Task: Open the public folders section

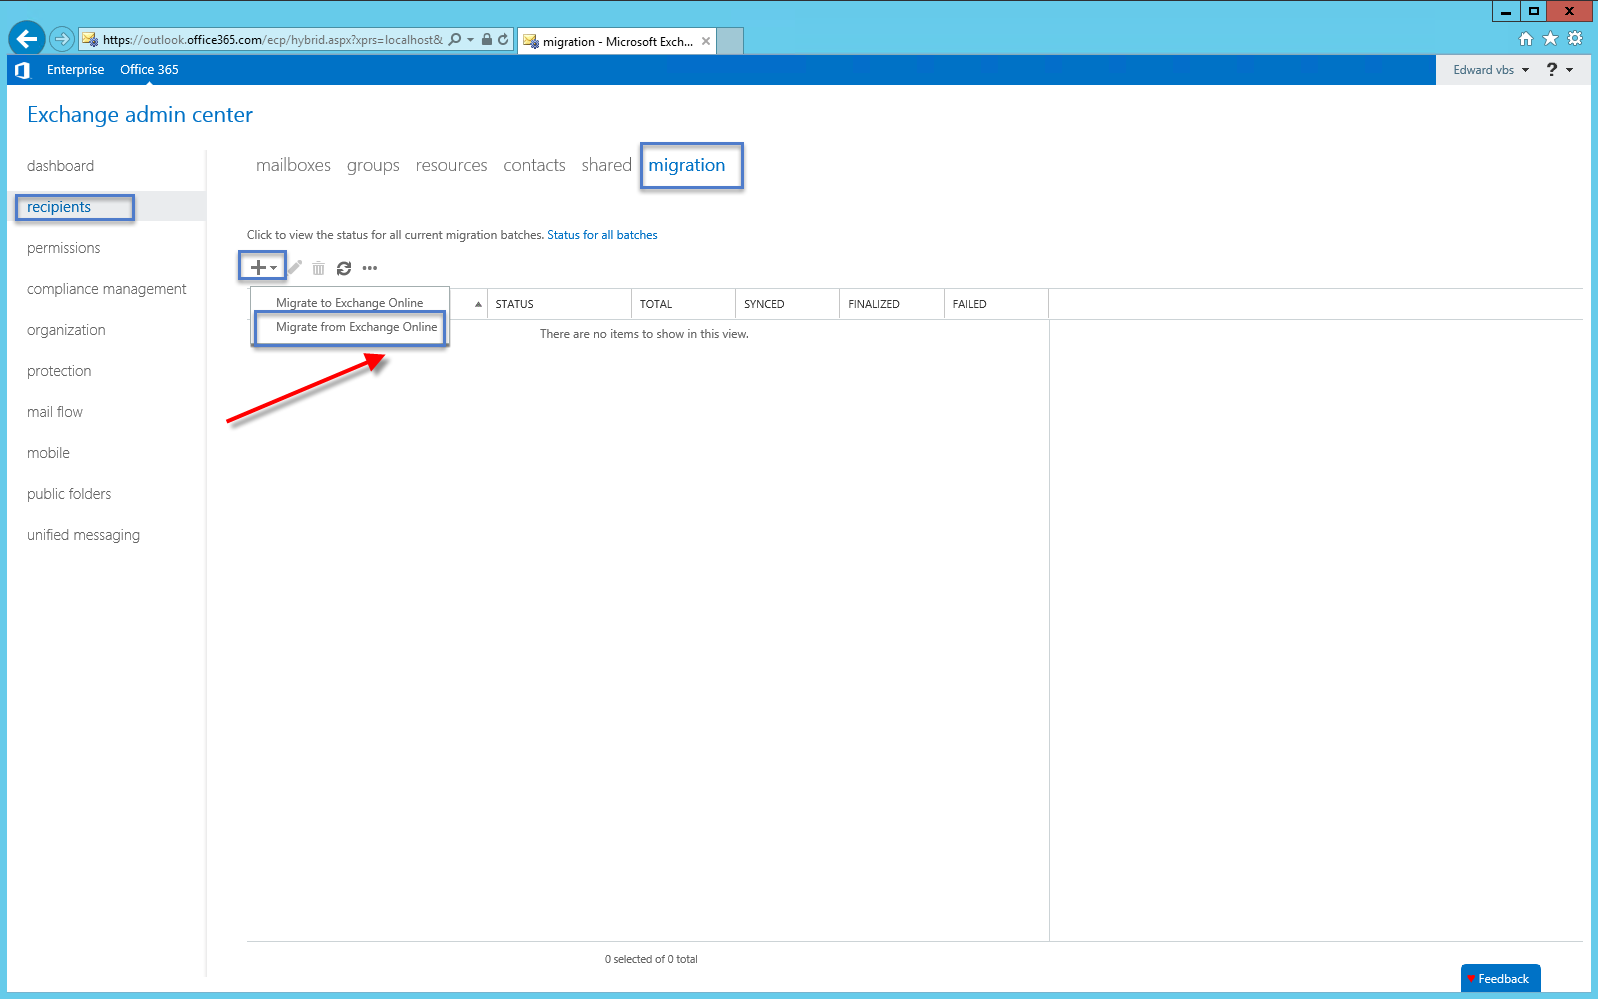Action: [x=69, y=494]
